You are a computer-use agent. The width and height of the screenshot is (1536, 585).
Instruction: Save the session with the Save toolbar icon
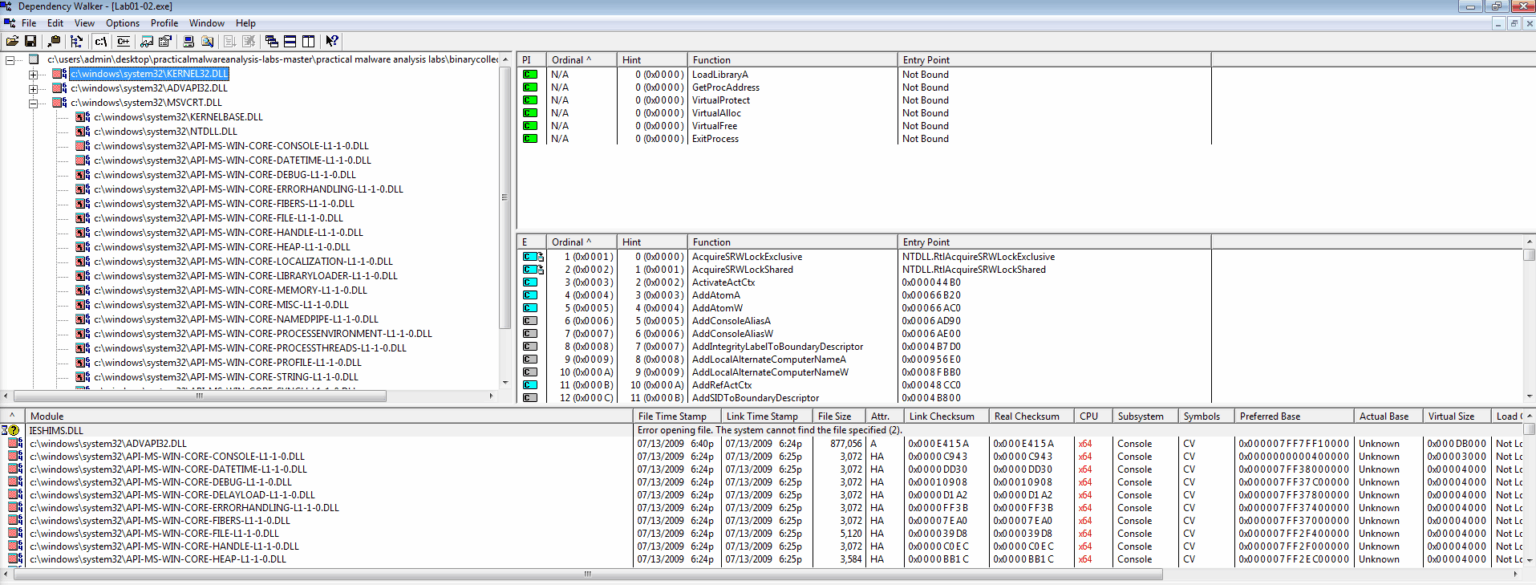tap(31, 41)
